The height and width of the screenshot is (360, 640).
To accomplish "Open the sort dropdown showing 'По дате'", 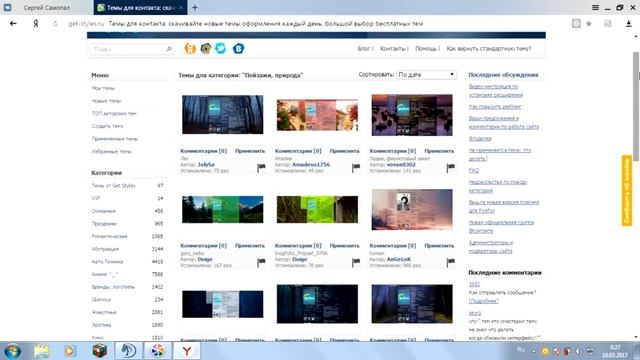I will 426,75.
